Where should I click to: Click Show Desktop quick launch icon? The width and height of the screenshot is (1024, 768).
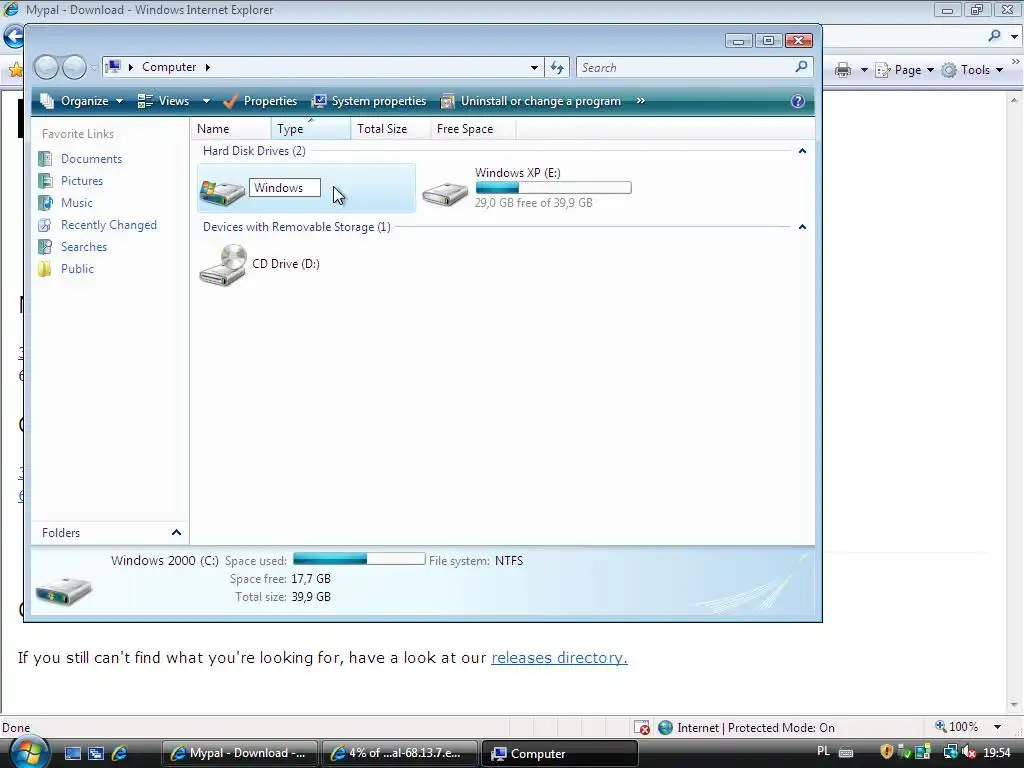(x=72, y=754)
